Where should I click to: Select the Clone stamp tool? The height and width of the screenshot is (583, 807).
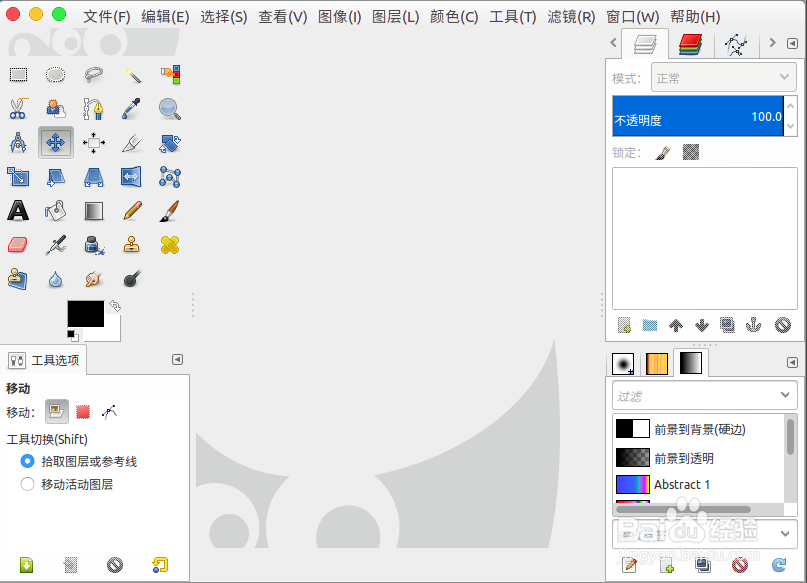[132, 245]
